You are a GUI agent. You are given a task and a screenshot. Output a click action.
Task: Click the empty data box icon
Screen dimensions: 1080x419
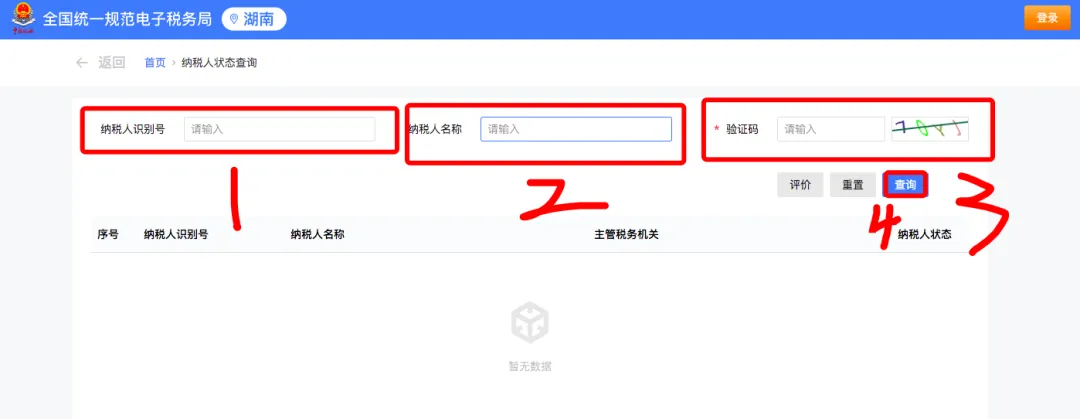(530, 325)
